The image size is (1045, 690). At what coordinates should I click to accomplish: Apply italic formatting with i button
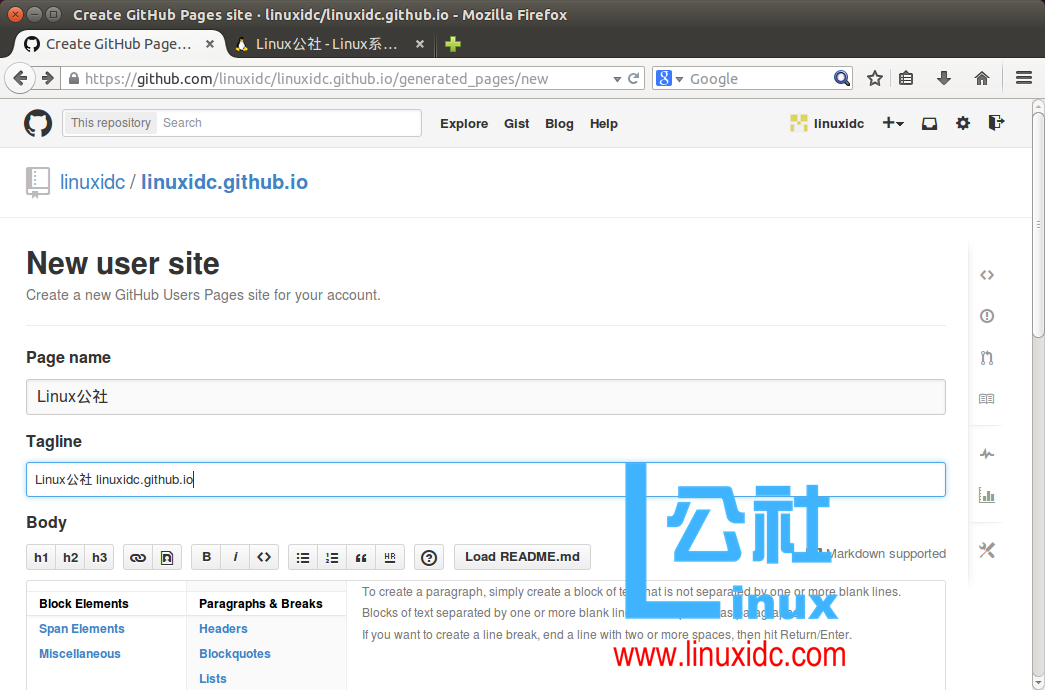[x=235, y=557]
